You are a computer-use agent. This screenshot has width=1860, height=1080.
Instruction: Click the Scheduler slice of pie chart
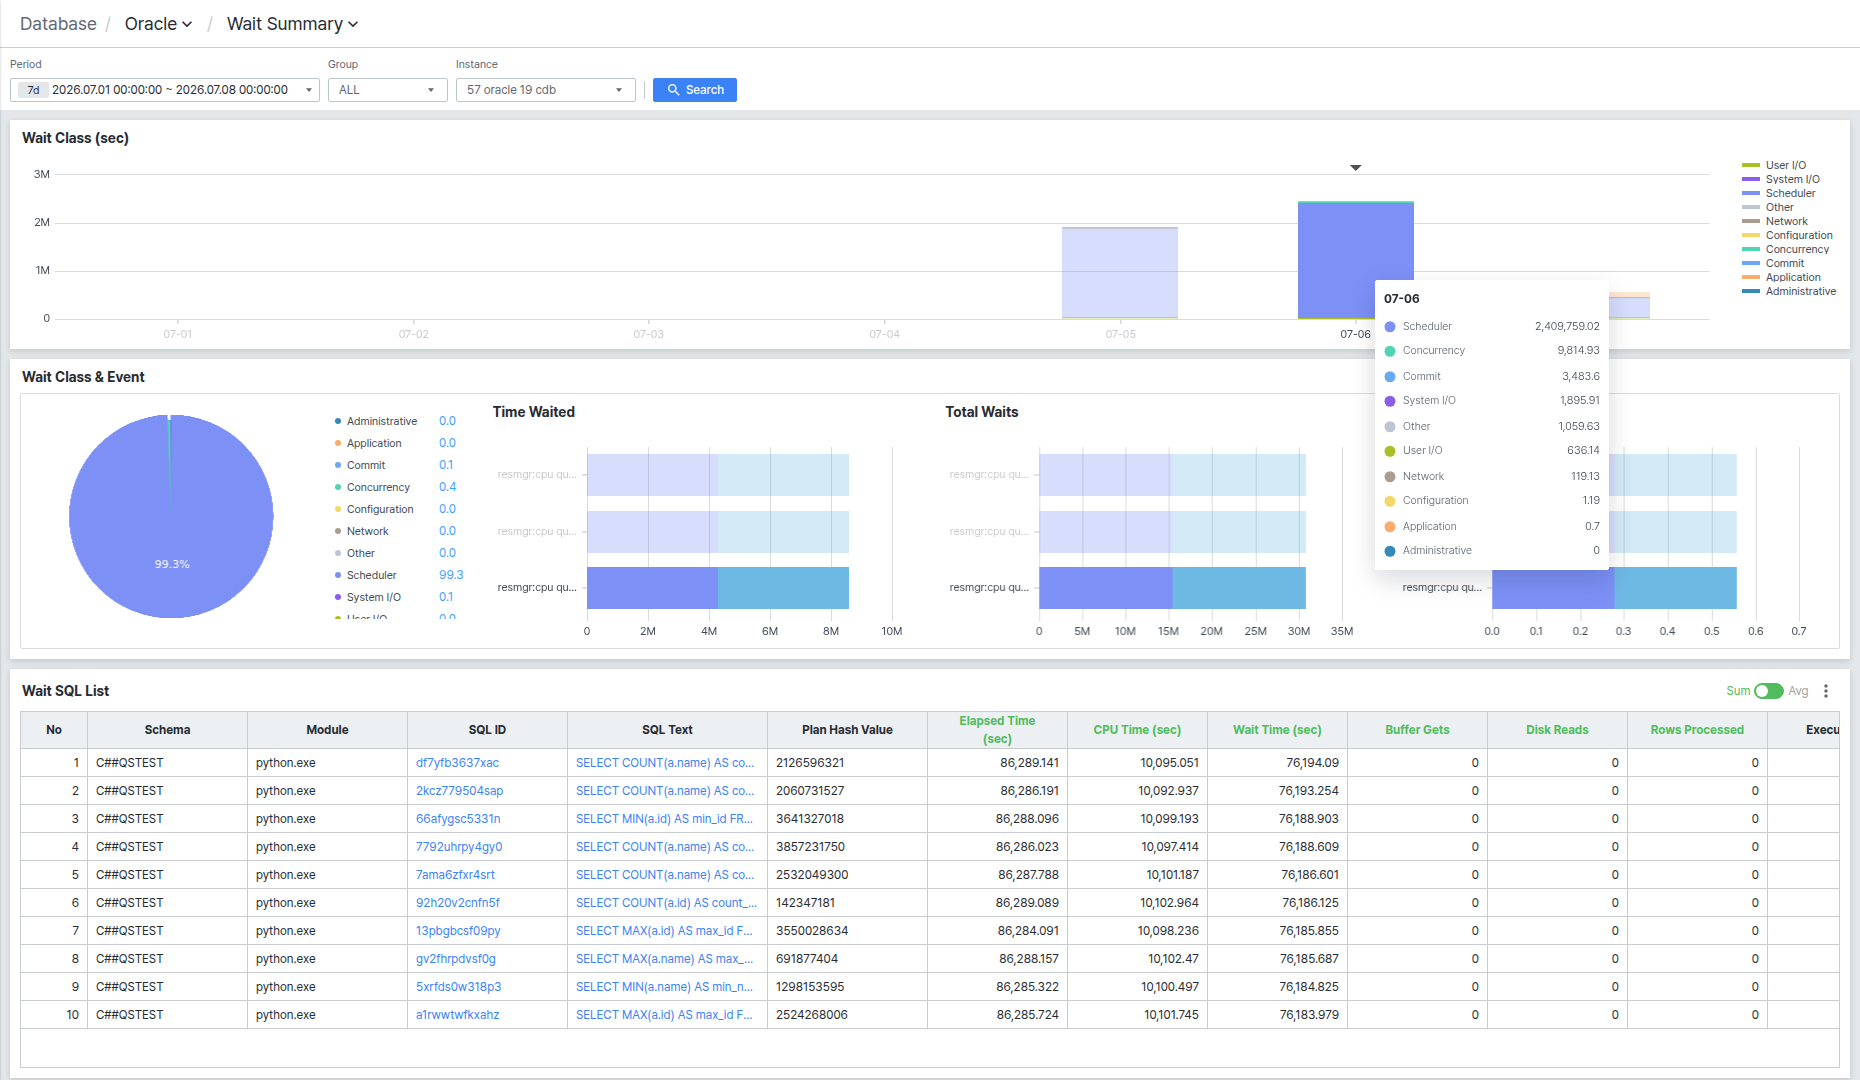coord(171,517)
